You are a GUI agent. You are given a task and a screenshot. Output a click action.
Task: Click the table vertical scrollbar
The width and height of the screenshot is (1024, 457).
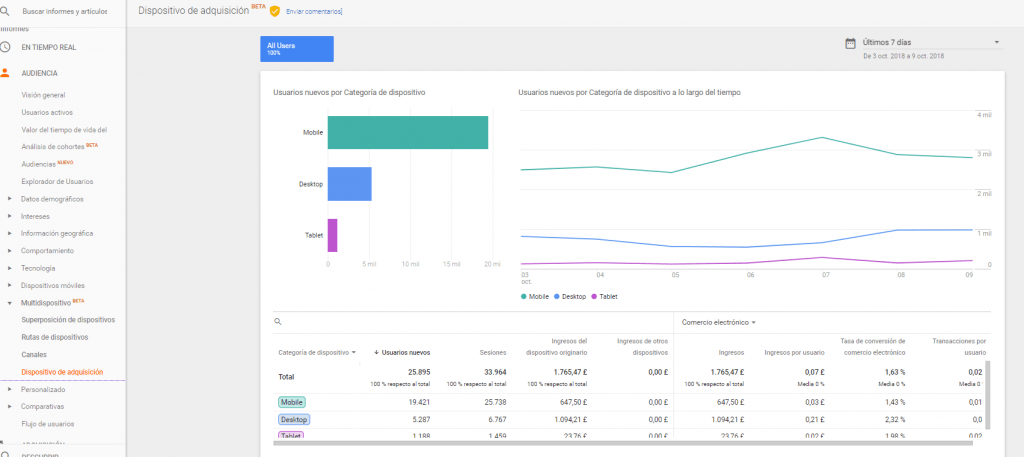pos(987,395)
